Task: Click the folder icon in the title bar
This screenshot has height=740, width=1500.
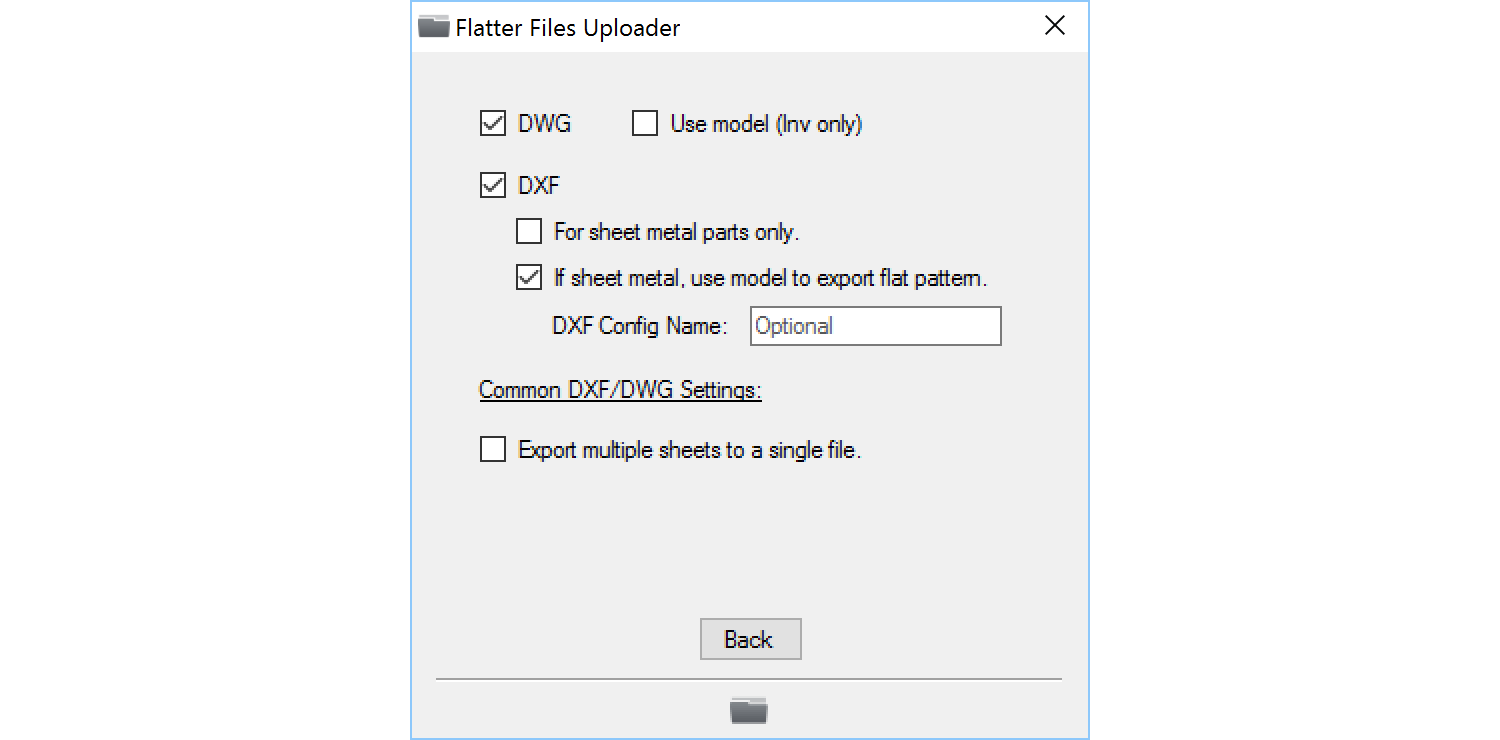Action: pos(433,27)
